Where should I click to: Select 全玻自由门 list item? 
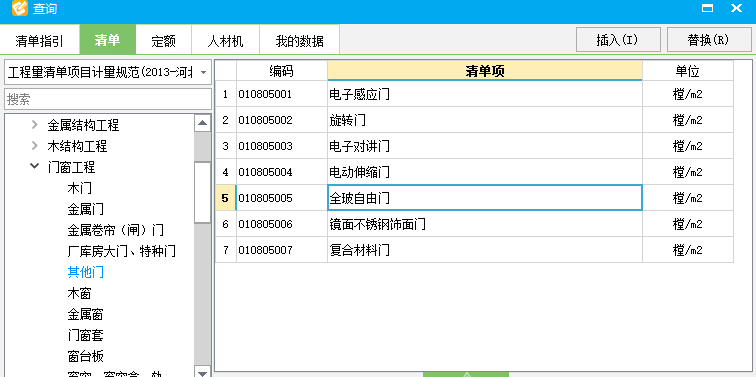pos(485,198)
